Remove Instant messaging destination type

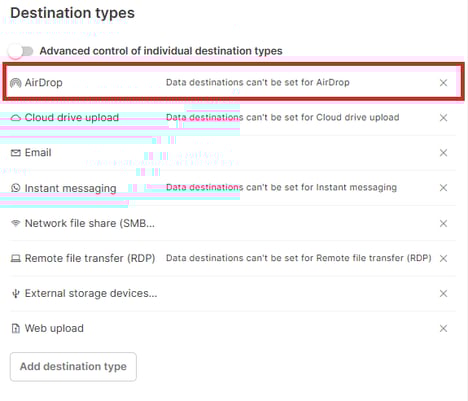[x=443, y=188]
